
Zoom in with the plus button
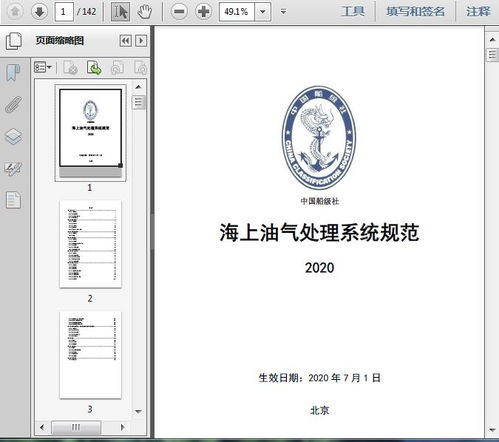coord(203,12)
